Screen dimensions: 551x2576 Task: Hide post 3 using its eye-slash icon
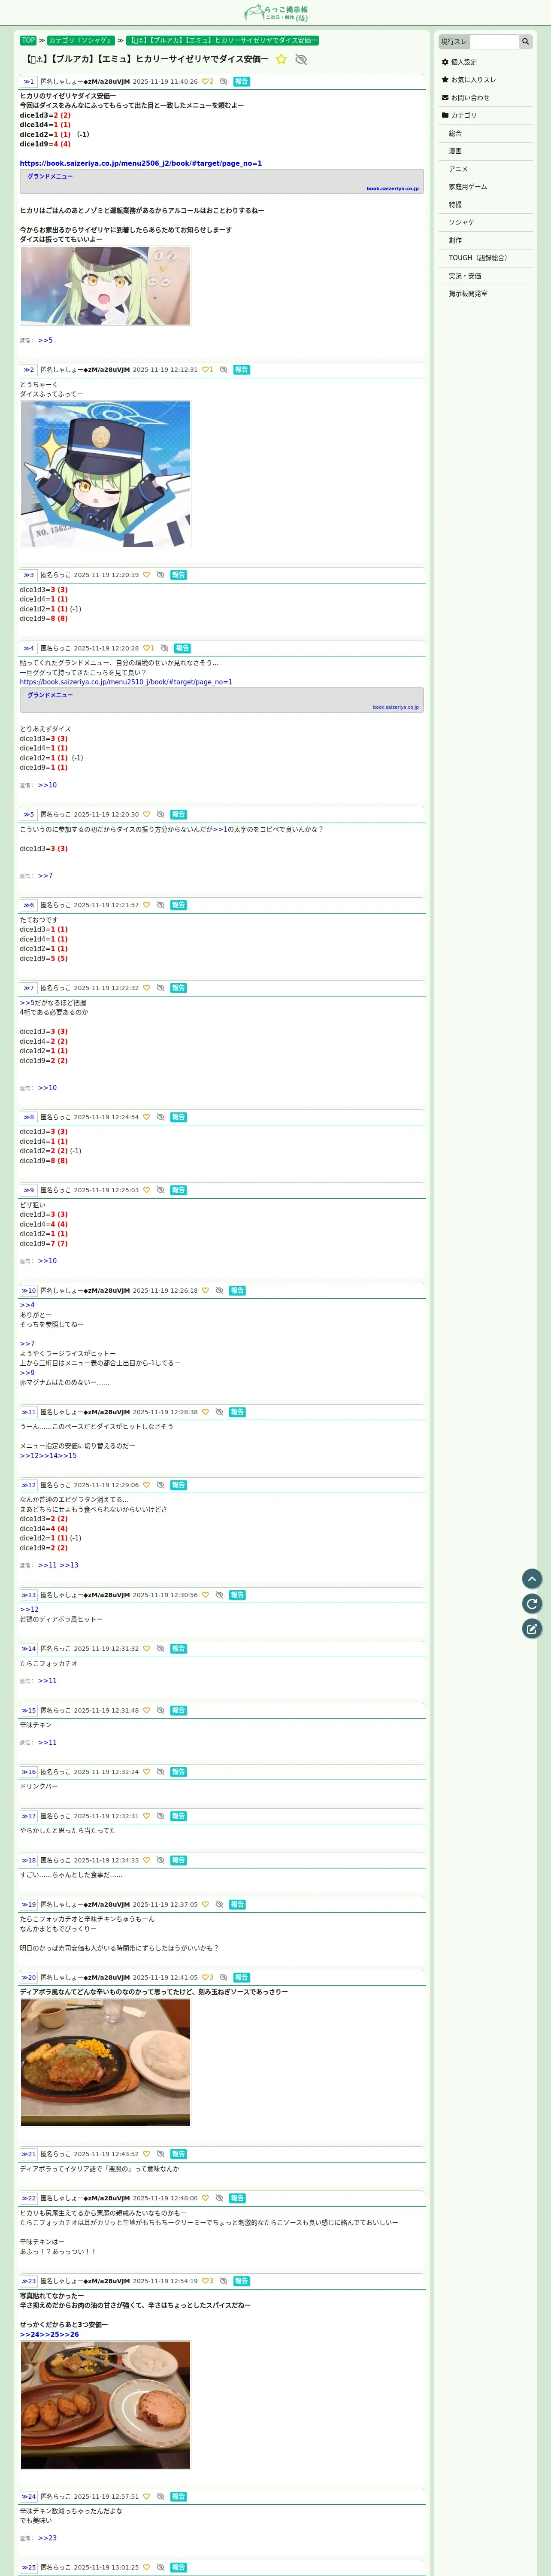[x=160, y=575]
